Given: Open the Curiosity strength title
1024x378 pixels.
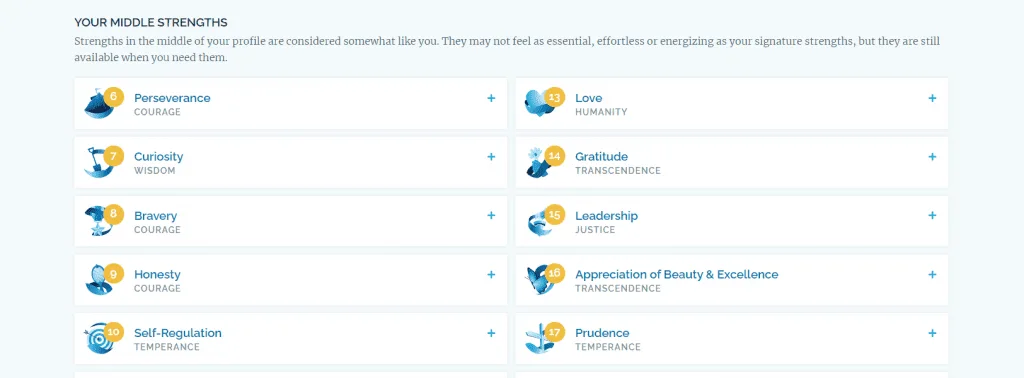Looking at the screenshot, I should tap(159, 157).
